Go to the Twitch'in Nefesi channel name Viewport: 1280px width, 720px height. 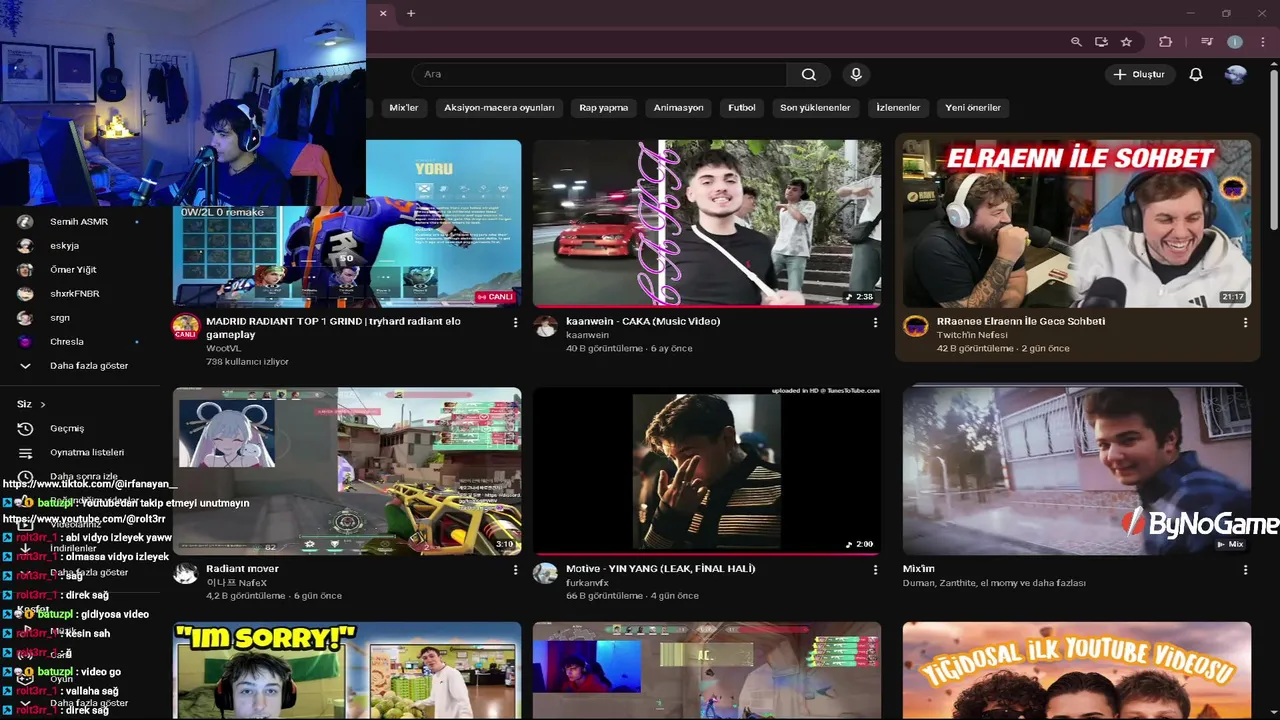[x=971, y=335]
